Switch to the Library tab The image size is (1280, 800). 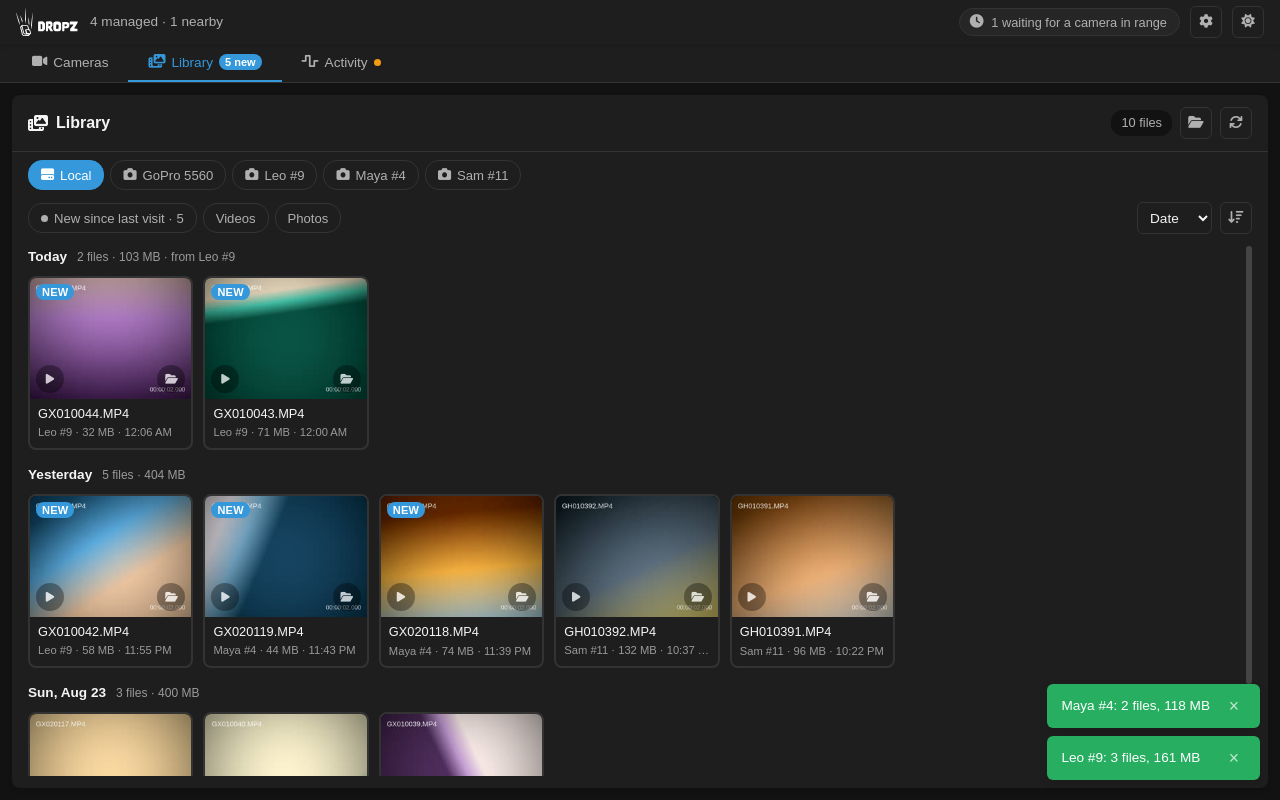pos(205,62)
